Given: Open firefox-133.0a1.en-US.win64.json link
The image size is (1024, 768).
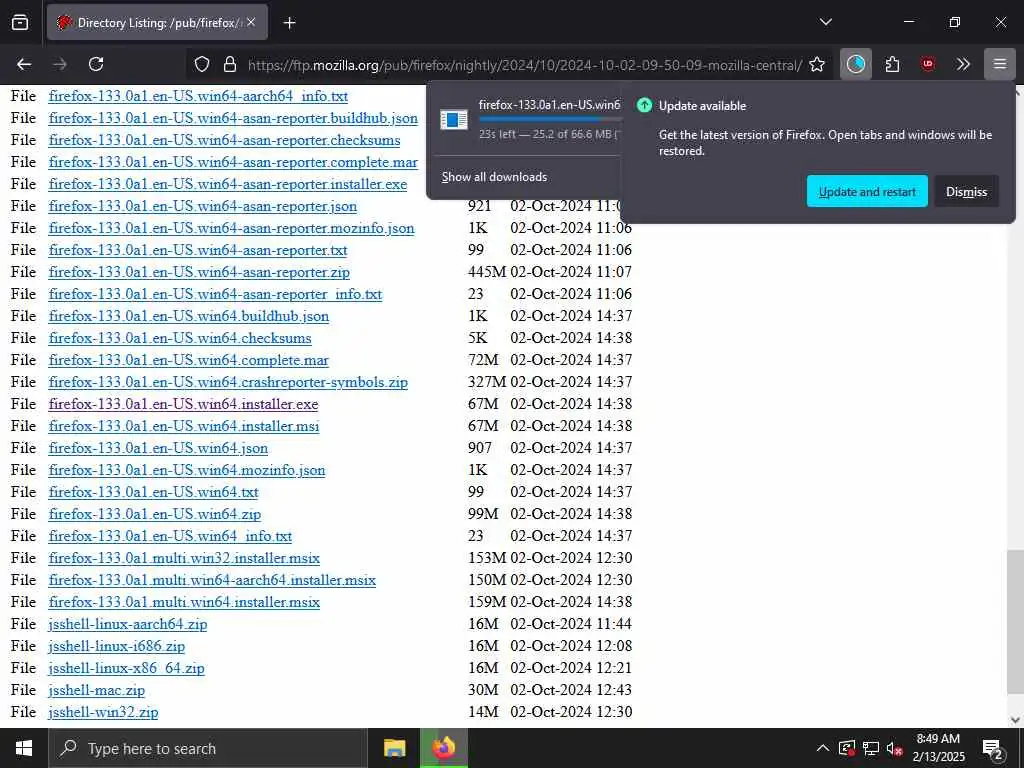Looking at the screenshot, I should click(158, 448).
